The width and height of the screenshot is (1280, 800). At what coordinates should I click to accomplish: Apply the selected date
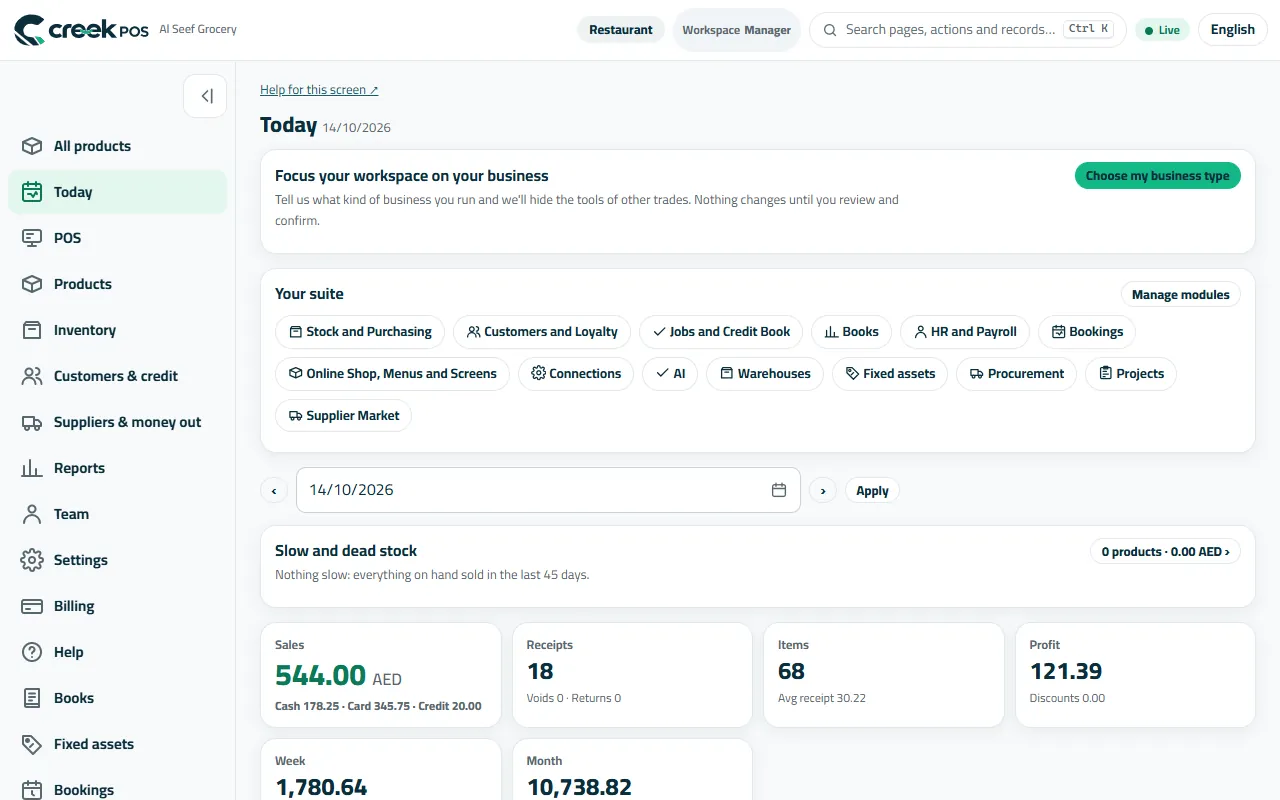(x=872, y=491)
